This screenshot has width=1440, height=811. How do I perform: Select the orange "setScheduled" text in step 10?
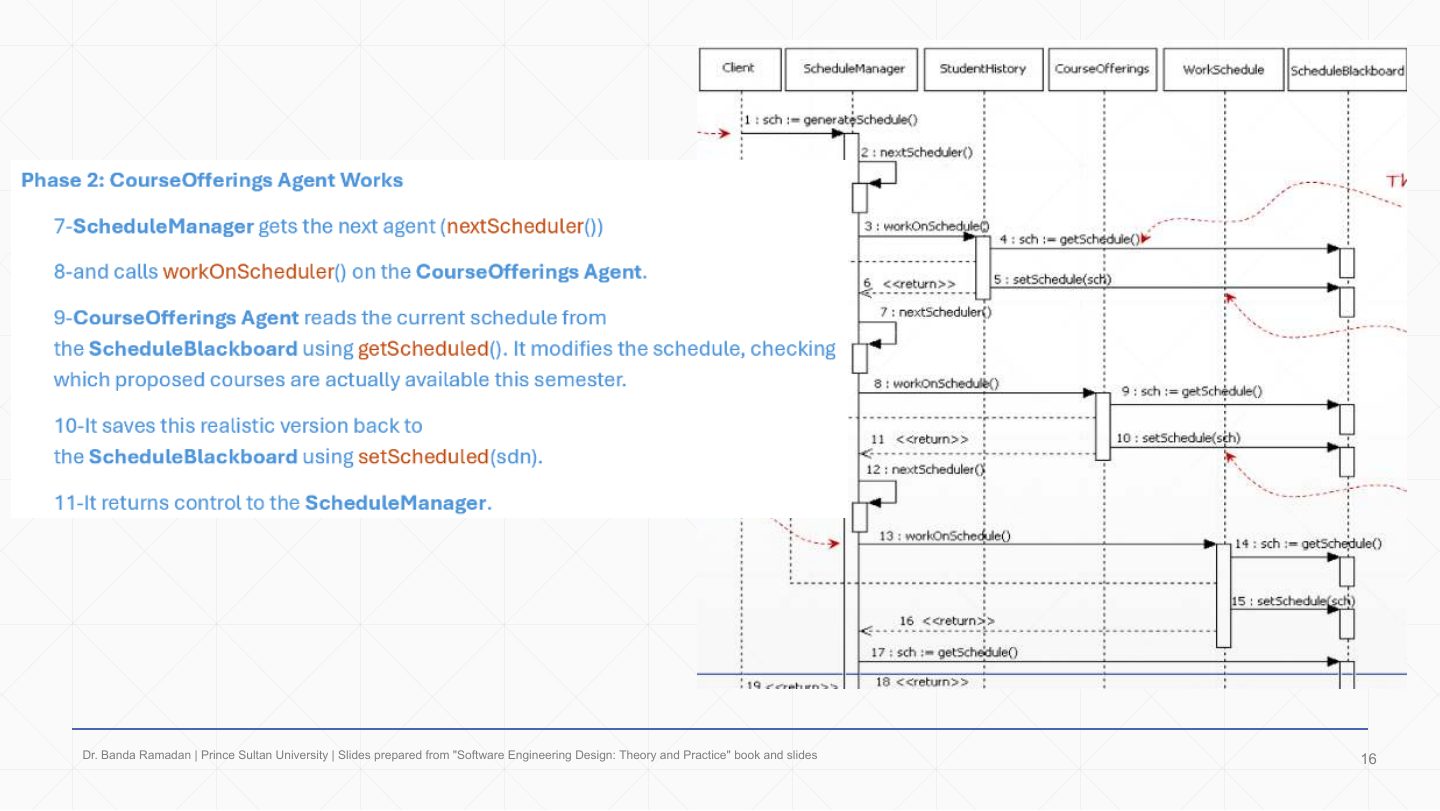[x=424, y=457]
